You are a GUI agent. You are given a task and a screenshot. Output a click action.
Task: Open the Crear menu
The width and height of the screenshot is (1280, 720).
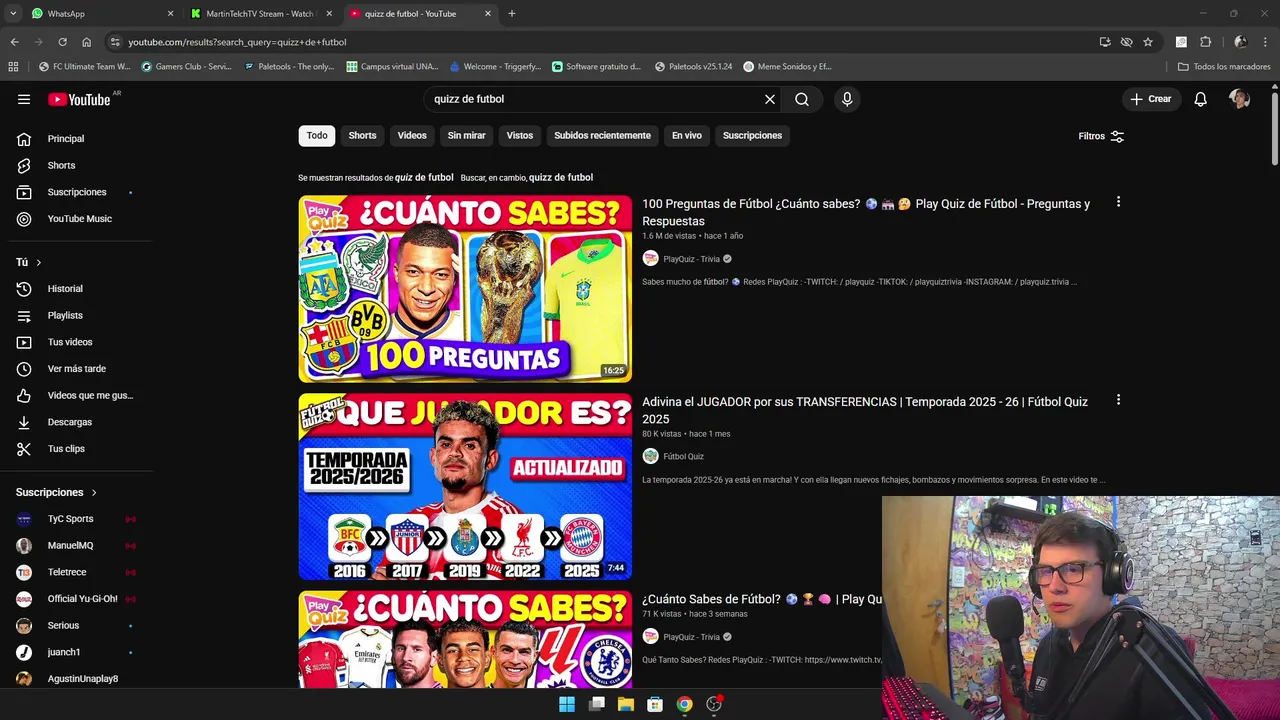click(1150, 99)
